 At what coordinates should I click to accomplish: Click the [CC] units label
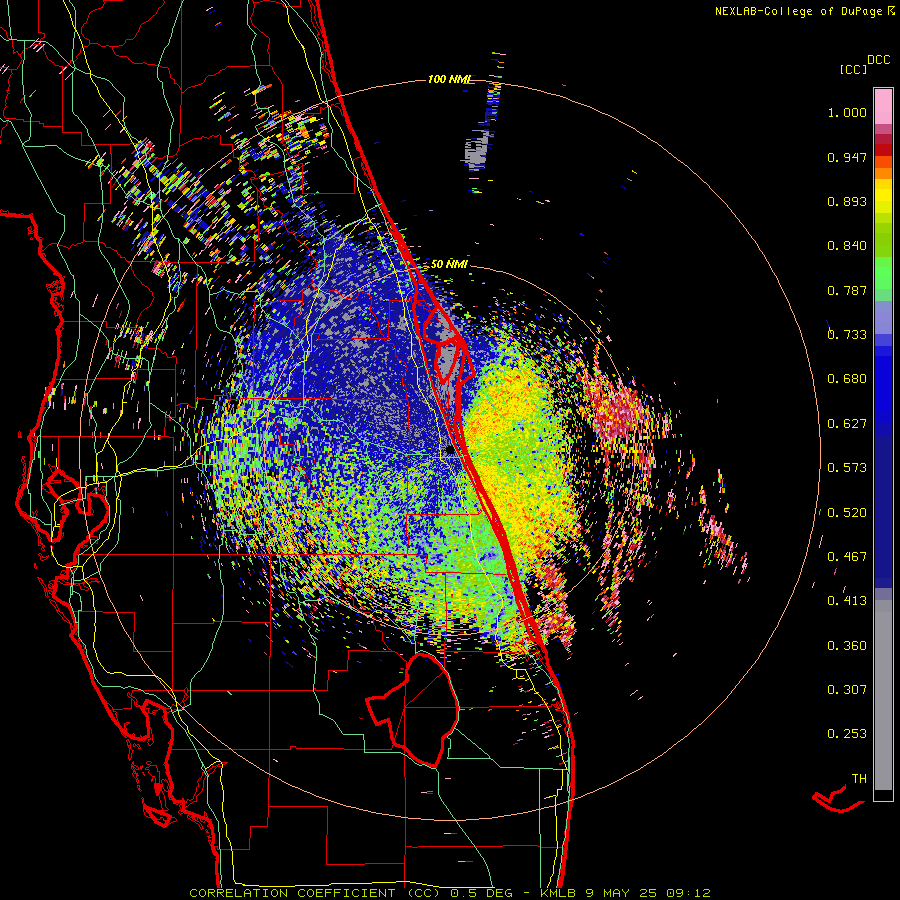853,69
